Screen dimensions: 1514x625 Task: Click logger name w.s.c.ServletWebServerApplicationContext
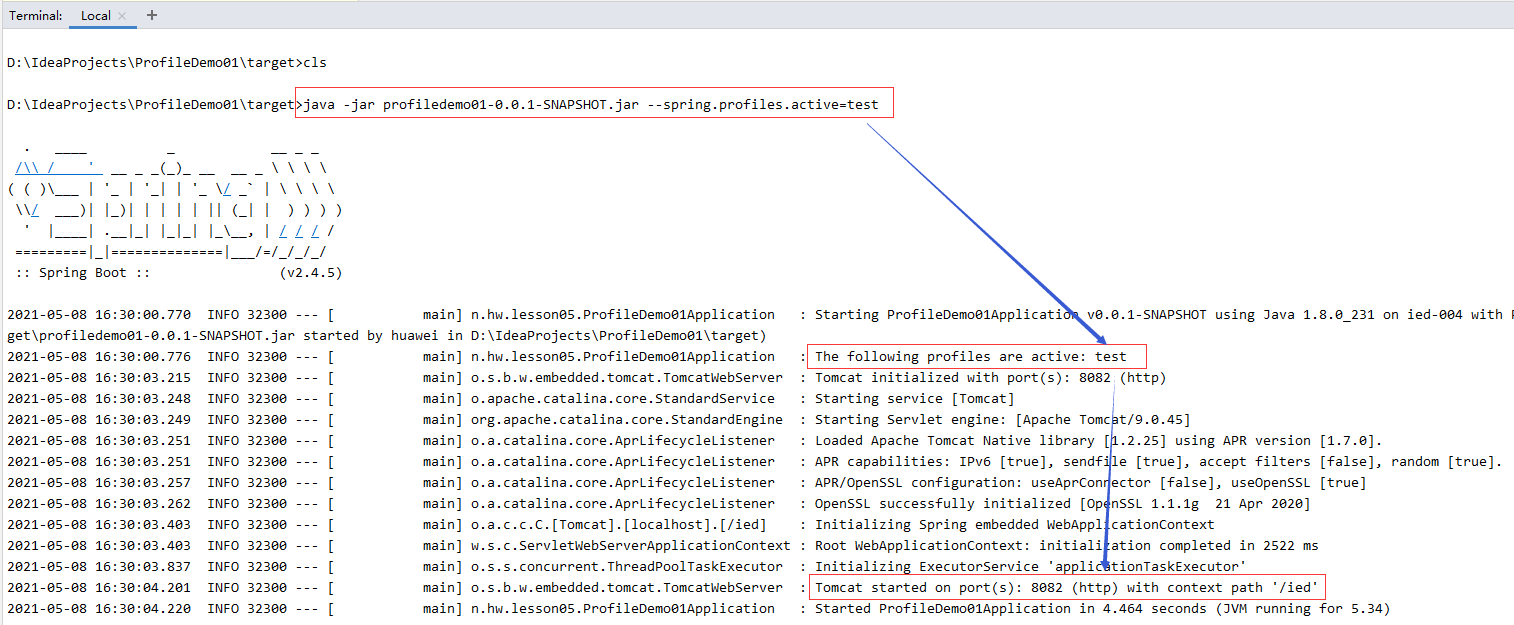point(631,545)
